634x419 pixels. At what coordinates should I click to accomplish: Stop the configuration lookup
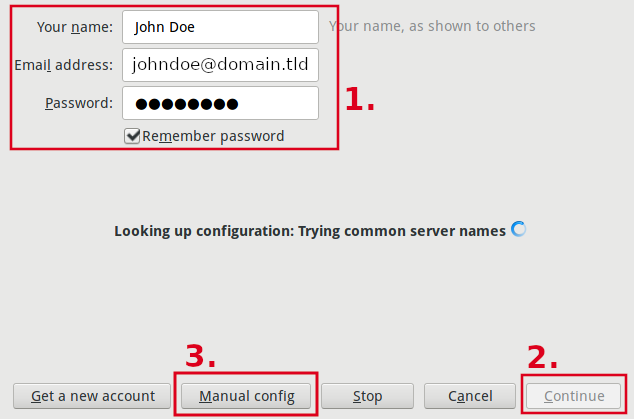(x=367, y=396)
